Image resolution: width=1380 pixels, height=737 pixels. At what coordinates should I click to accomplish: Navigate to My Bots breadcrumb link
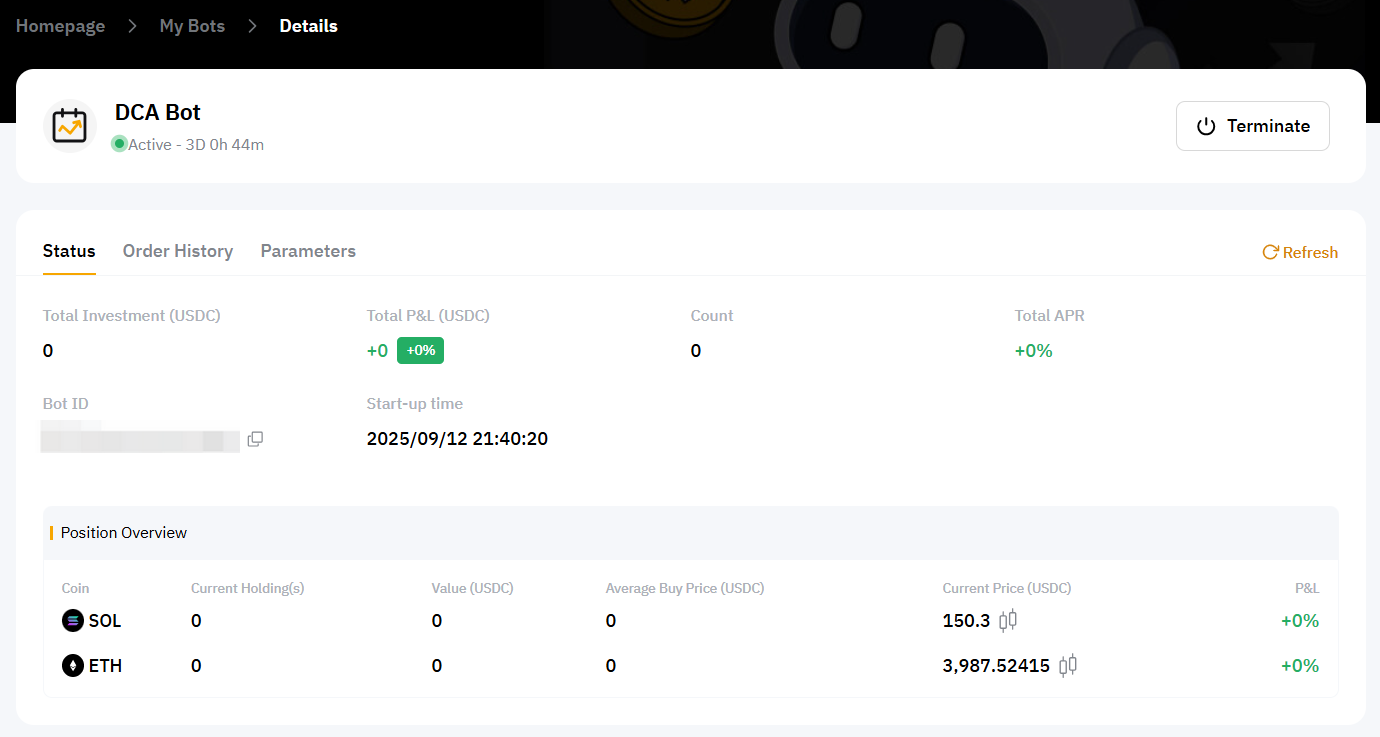coord(192,26)
